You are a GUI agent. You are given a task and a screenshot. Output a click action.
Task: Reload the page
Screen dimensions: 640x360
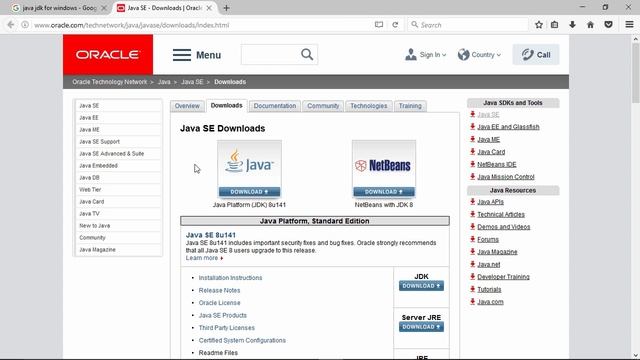pos(395,25)
